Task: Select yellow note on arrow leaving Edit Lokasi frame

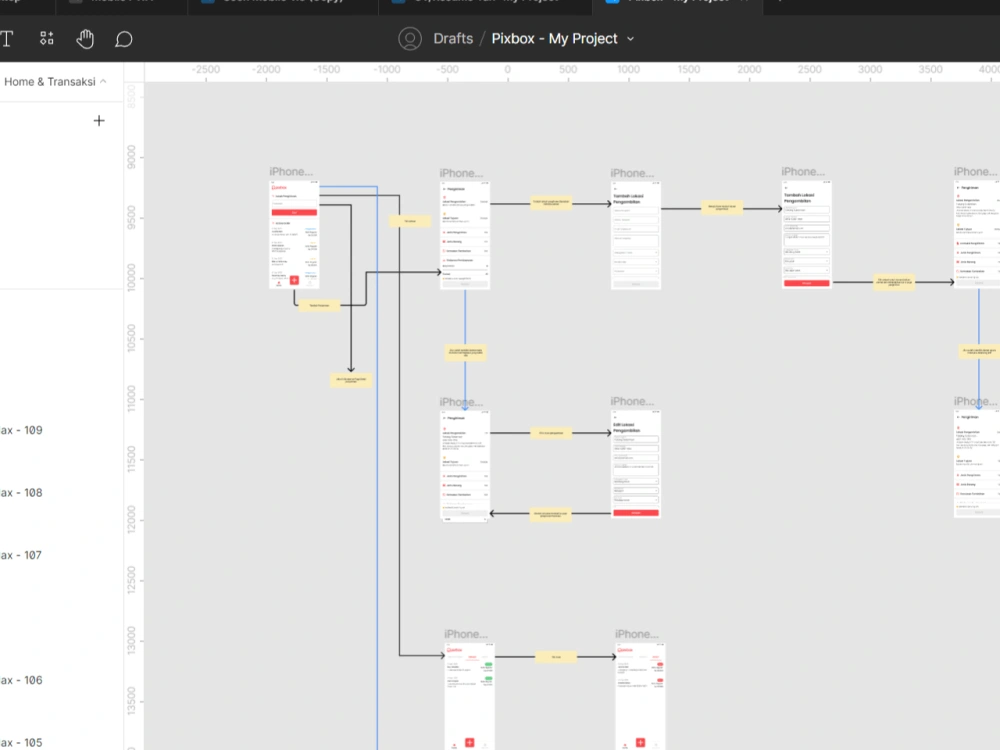Action: [550, 514]
